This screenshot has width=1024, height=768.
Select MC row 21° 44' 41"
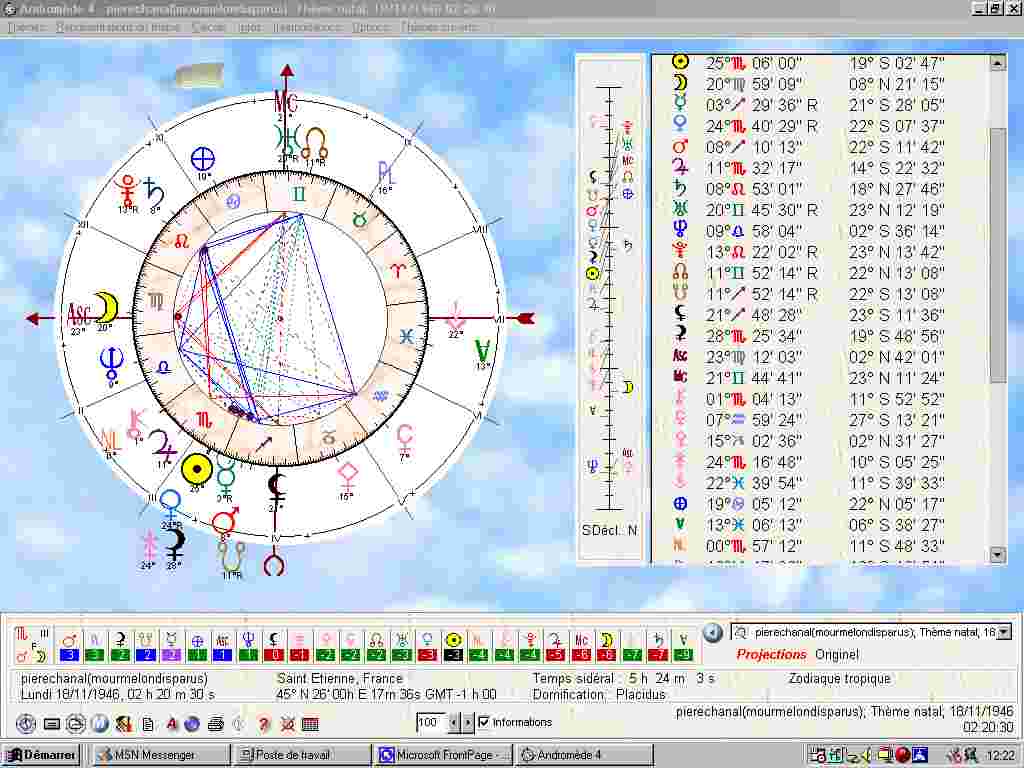pyautogui.click(x=821, y=378)
